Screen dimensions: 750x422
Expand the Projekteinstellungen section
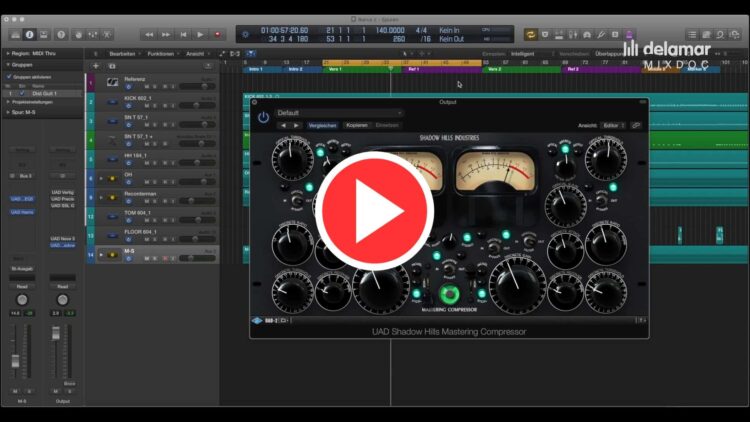[x=8, y=102]
